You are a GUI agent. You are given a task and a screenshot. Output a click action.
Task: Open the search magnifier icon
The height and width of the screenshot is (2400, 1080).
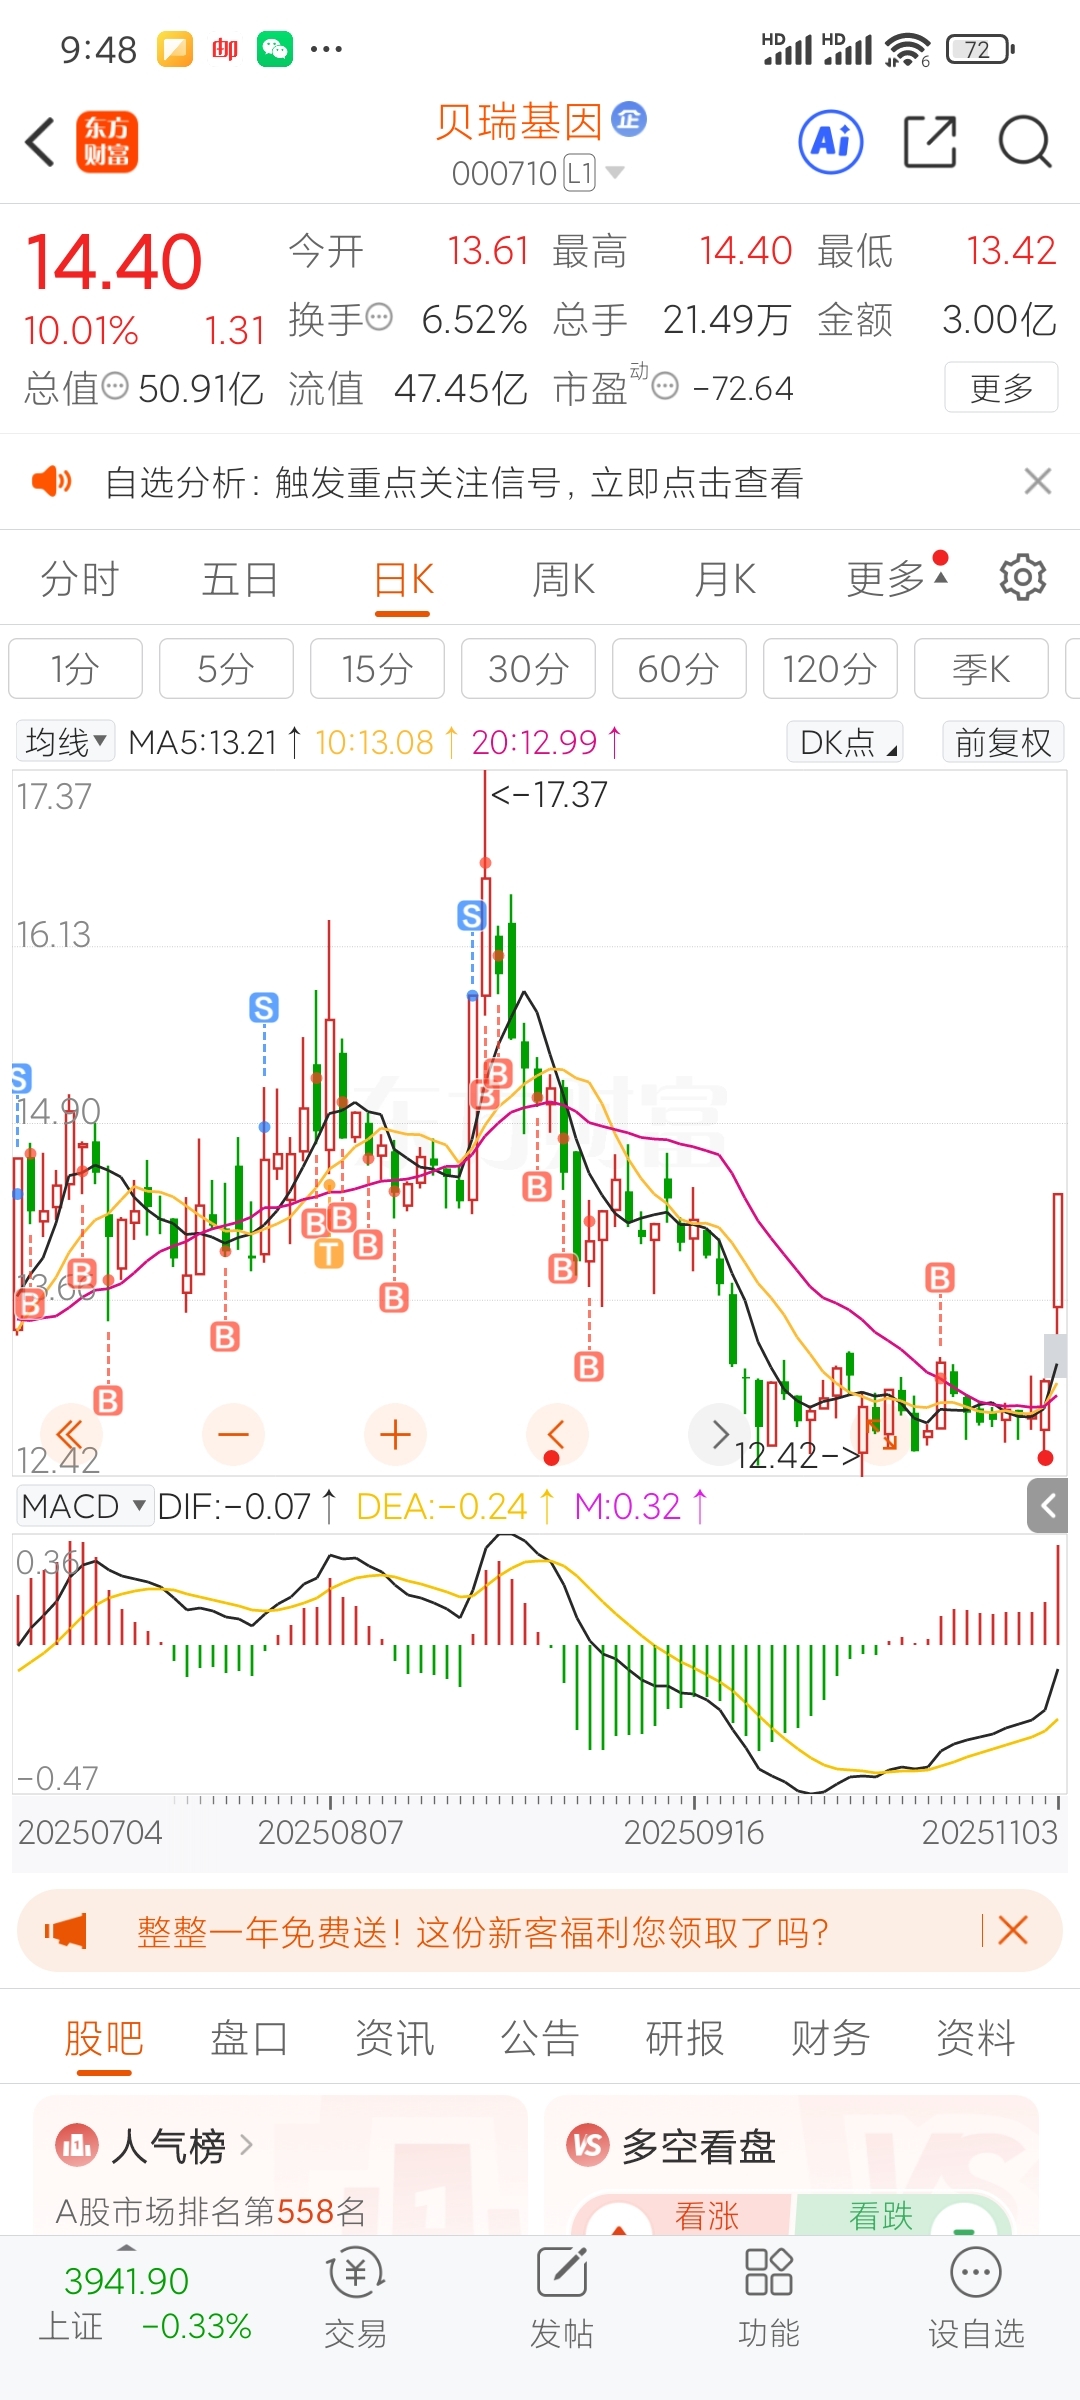click(1025, 142)
